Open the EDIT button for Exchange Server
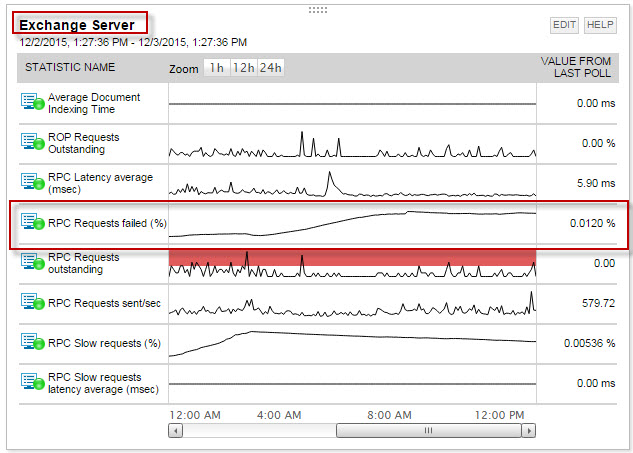633x453 pixels. pos(564,25)
